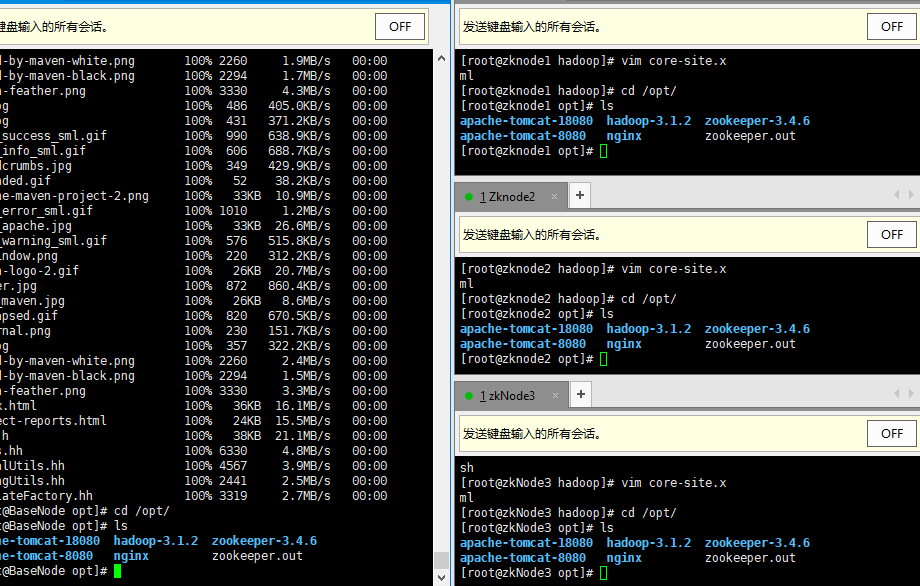Click zookeeper.out in zknode2 listing
This screenshot has height=586, width=920.
click(750, 344)
